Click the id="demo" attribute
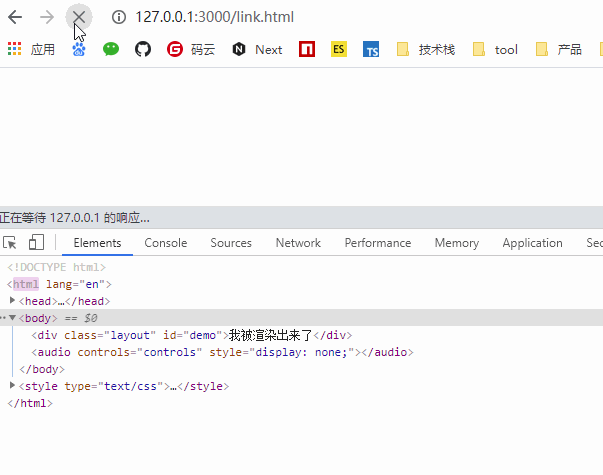Viewport: 603px width, 475px height. tap(193, 335)
